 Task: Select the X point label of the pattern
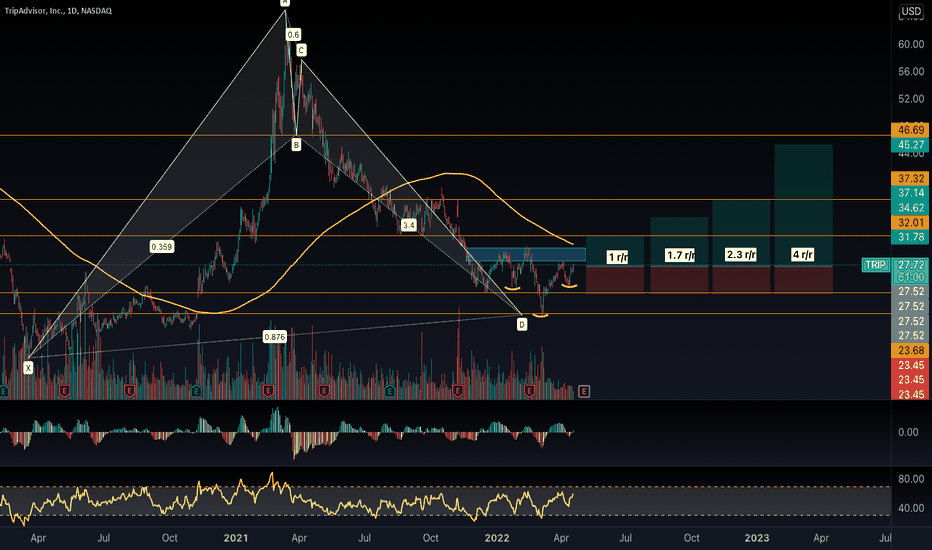tap(28, 368)
